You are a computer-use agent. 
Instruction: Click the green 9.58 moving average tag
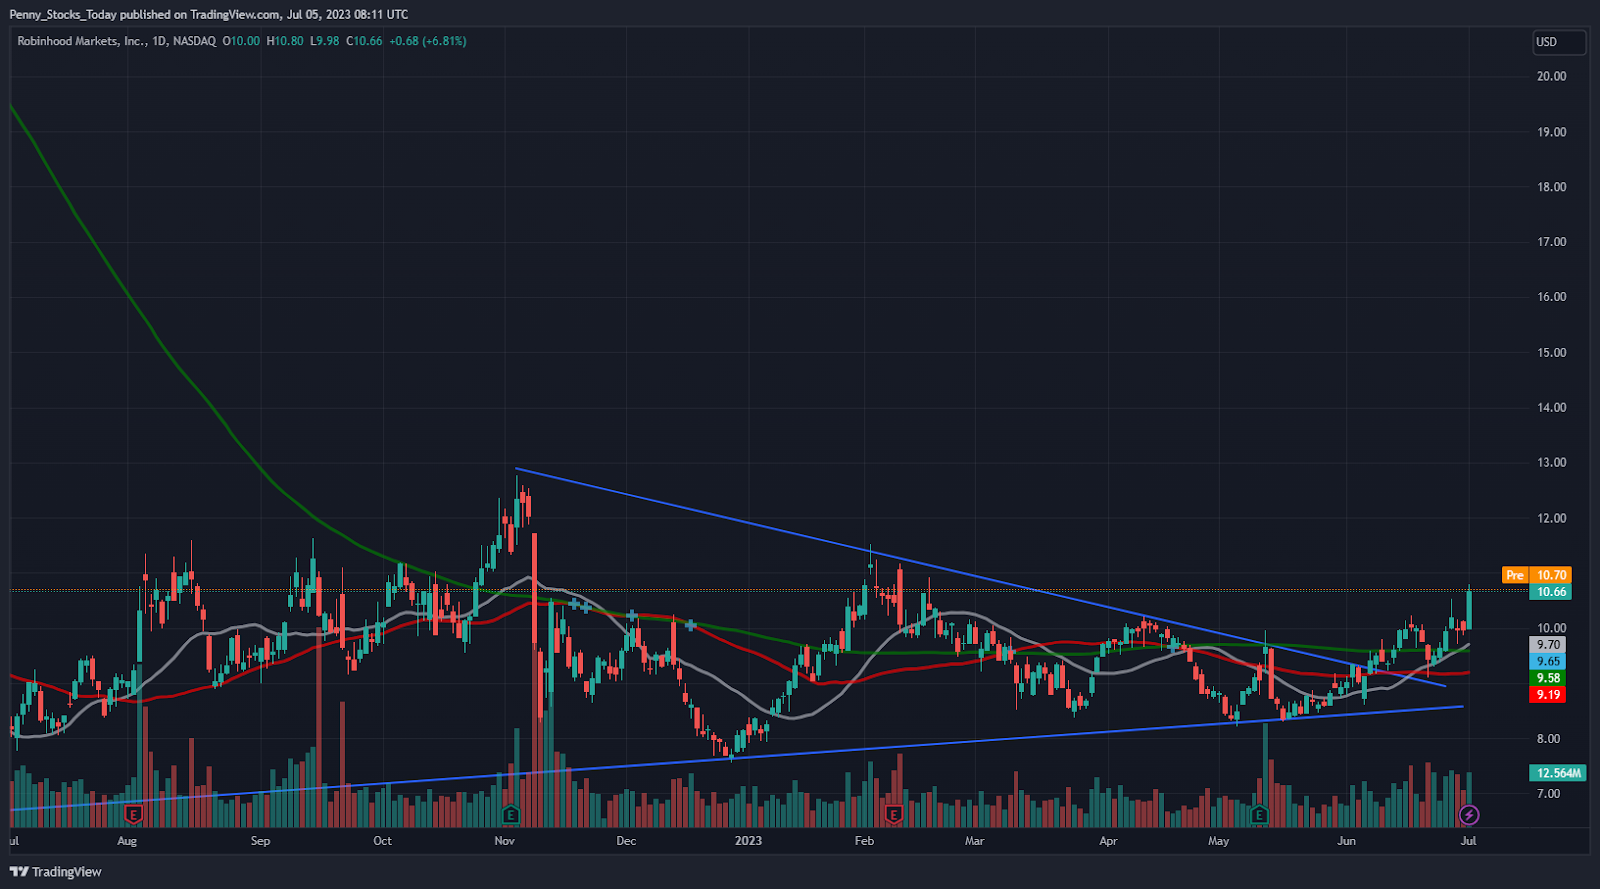coord(1548,678)
